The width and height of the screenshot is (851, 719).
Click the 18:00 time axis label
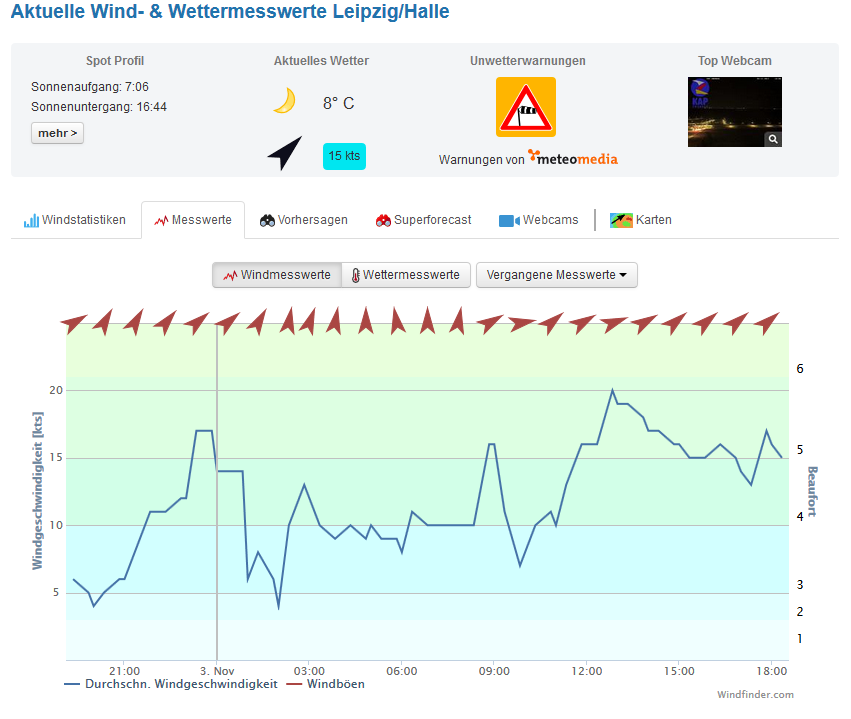(x=772, y=671)
